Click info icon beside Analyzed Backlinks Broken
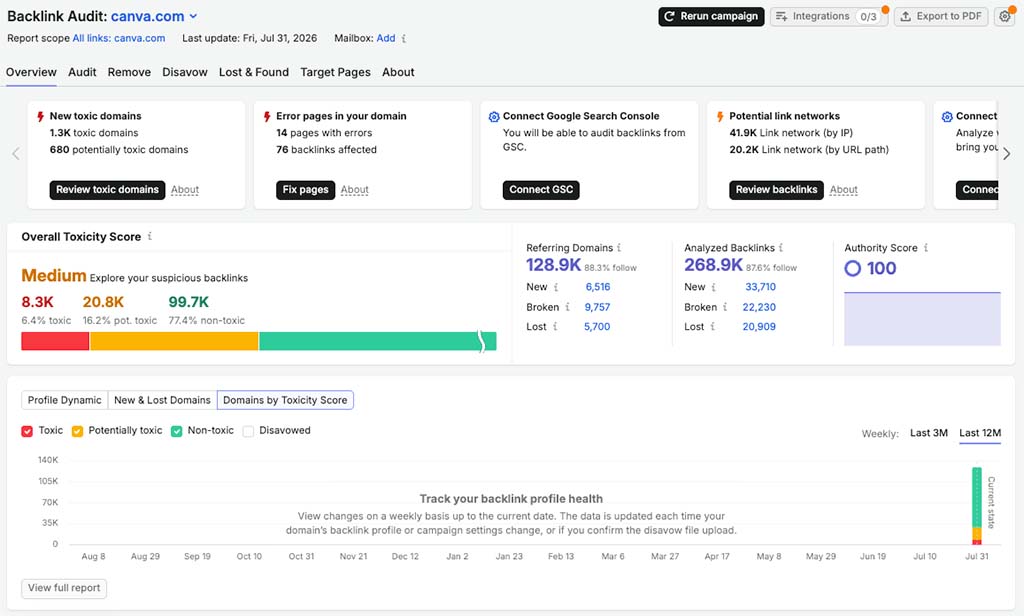This screenshot has width=1024, height=616. 725,306
